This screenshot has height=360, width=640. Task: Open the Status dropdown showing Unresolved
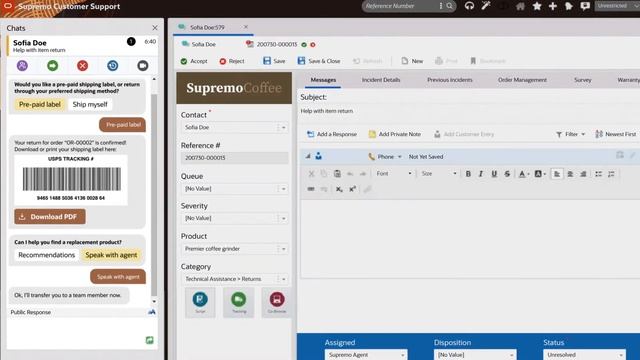[584, 355]
